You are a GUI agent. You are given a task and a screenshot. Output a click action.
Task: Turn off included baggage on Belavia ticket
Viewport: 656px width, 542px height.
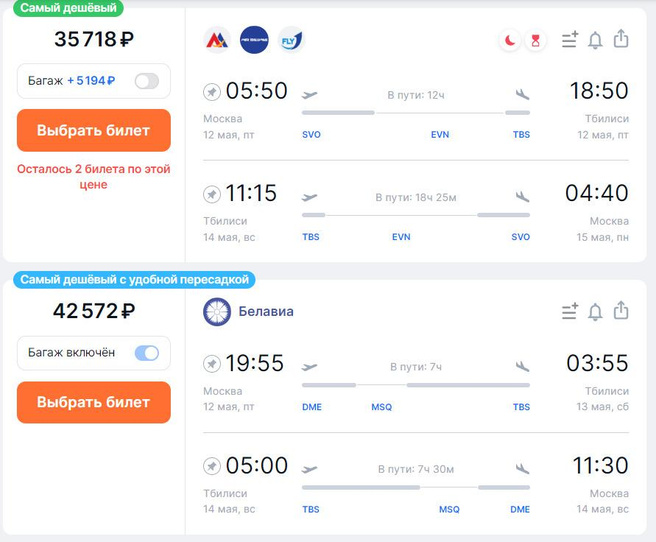coord(147,353)
